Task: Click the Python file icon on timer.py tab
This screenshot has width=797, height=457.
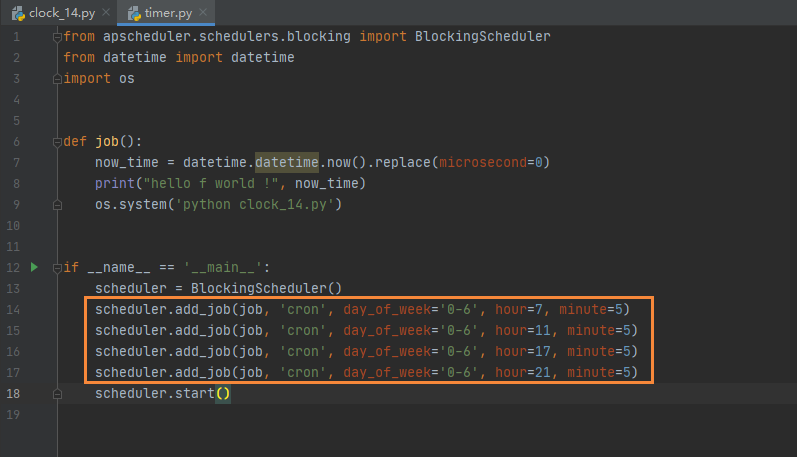Action: click(134, 13)
